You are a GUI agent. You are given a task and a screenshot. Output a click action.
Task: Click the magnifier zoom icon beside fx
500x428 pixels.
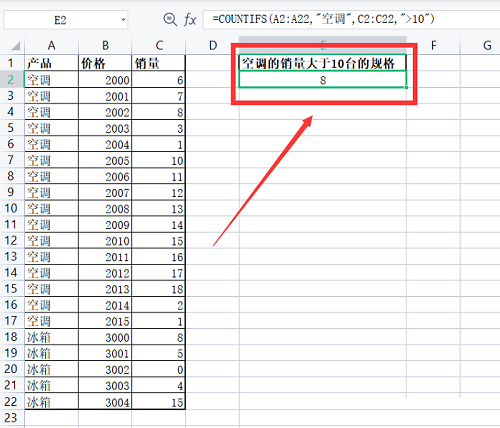point(170,20)
